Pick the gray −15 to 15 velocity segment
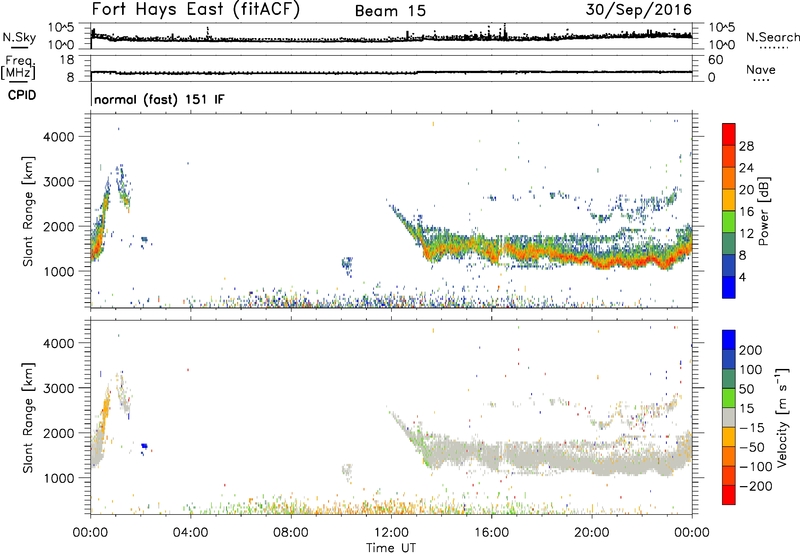 729,417
